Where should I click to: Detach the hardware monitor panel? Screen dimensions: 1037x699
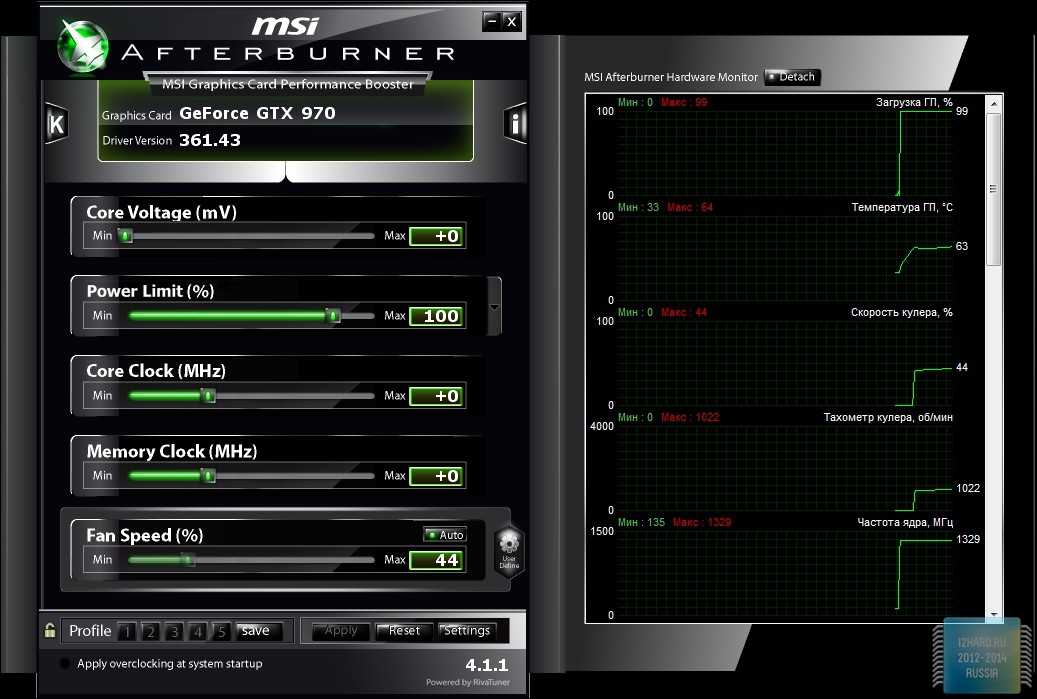pos(792,77)
